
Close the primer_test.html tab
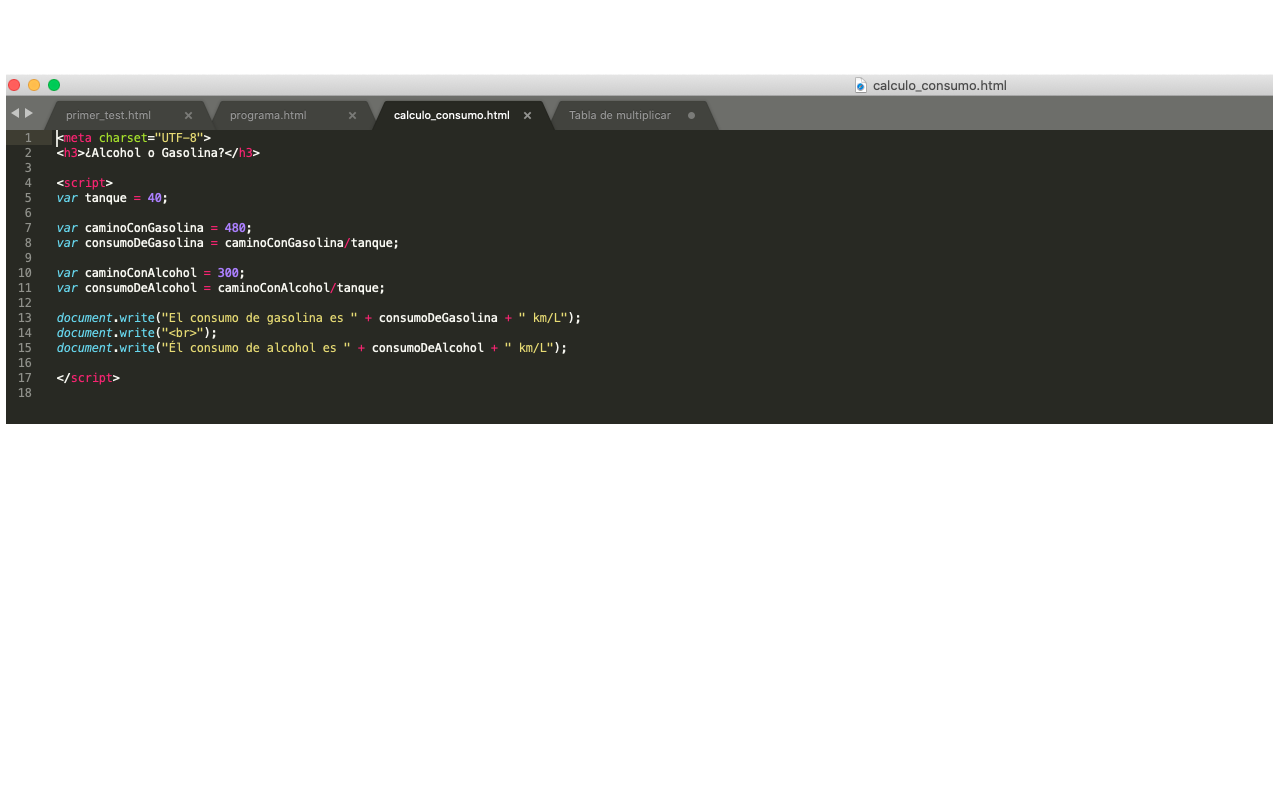(188, 115)
